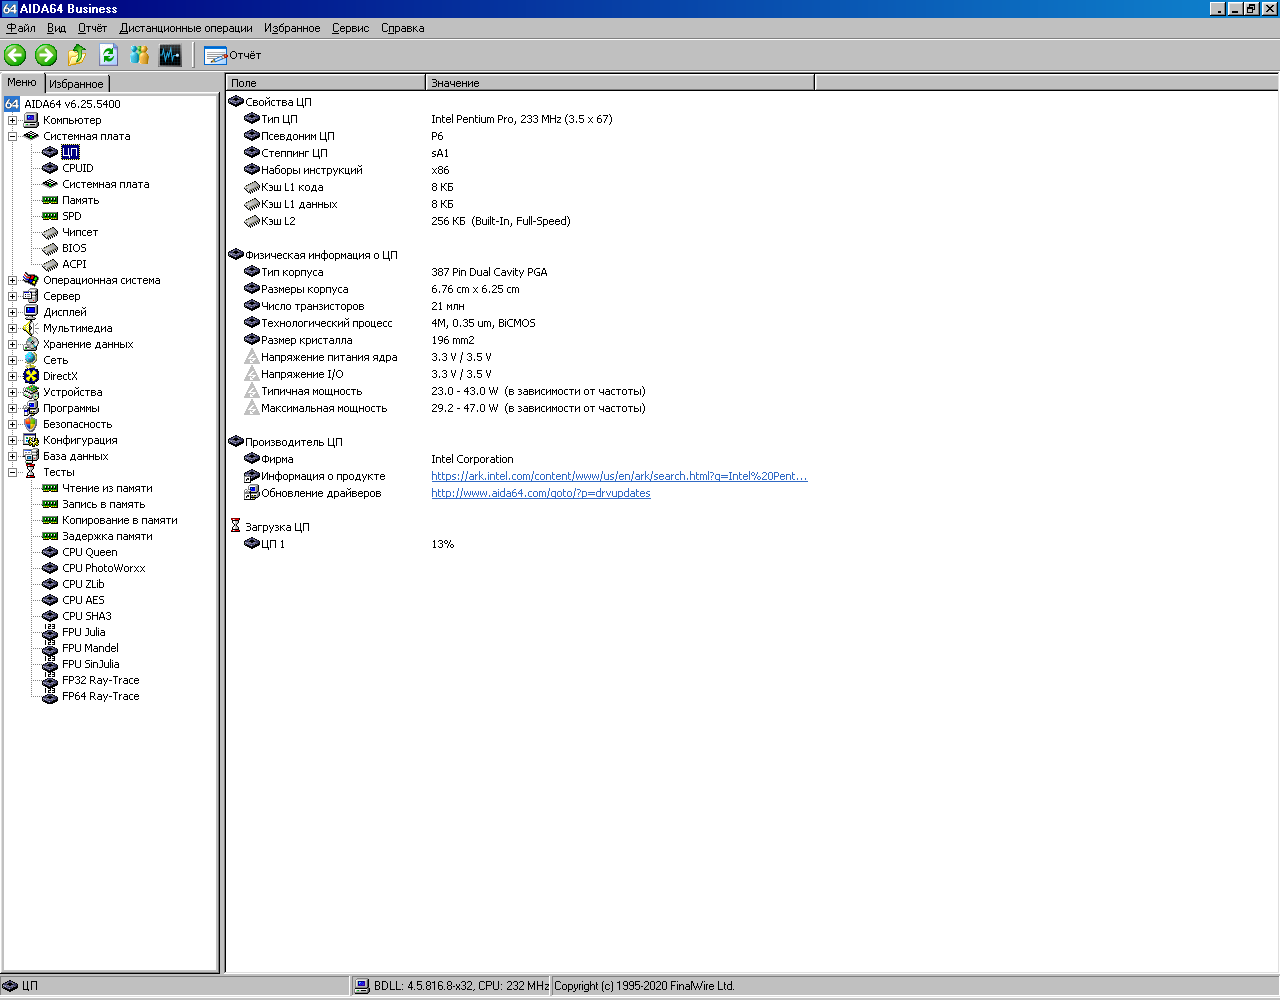Click the Отчёт report button in toolbar
The height and width of the screenshot is (1000, 1280).
click(232, 55)
